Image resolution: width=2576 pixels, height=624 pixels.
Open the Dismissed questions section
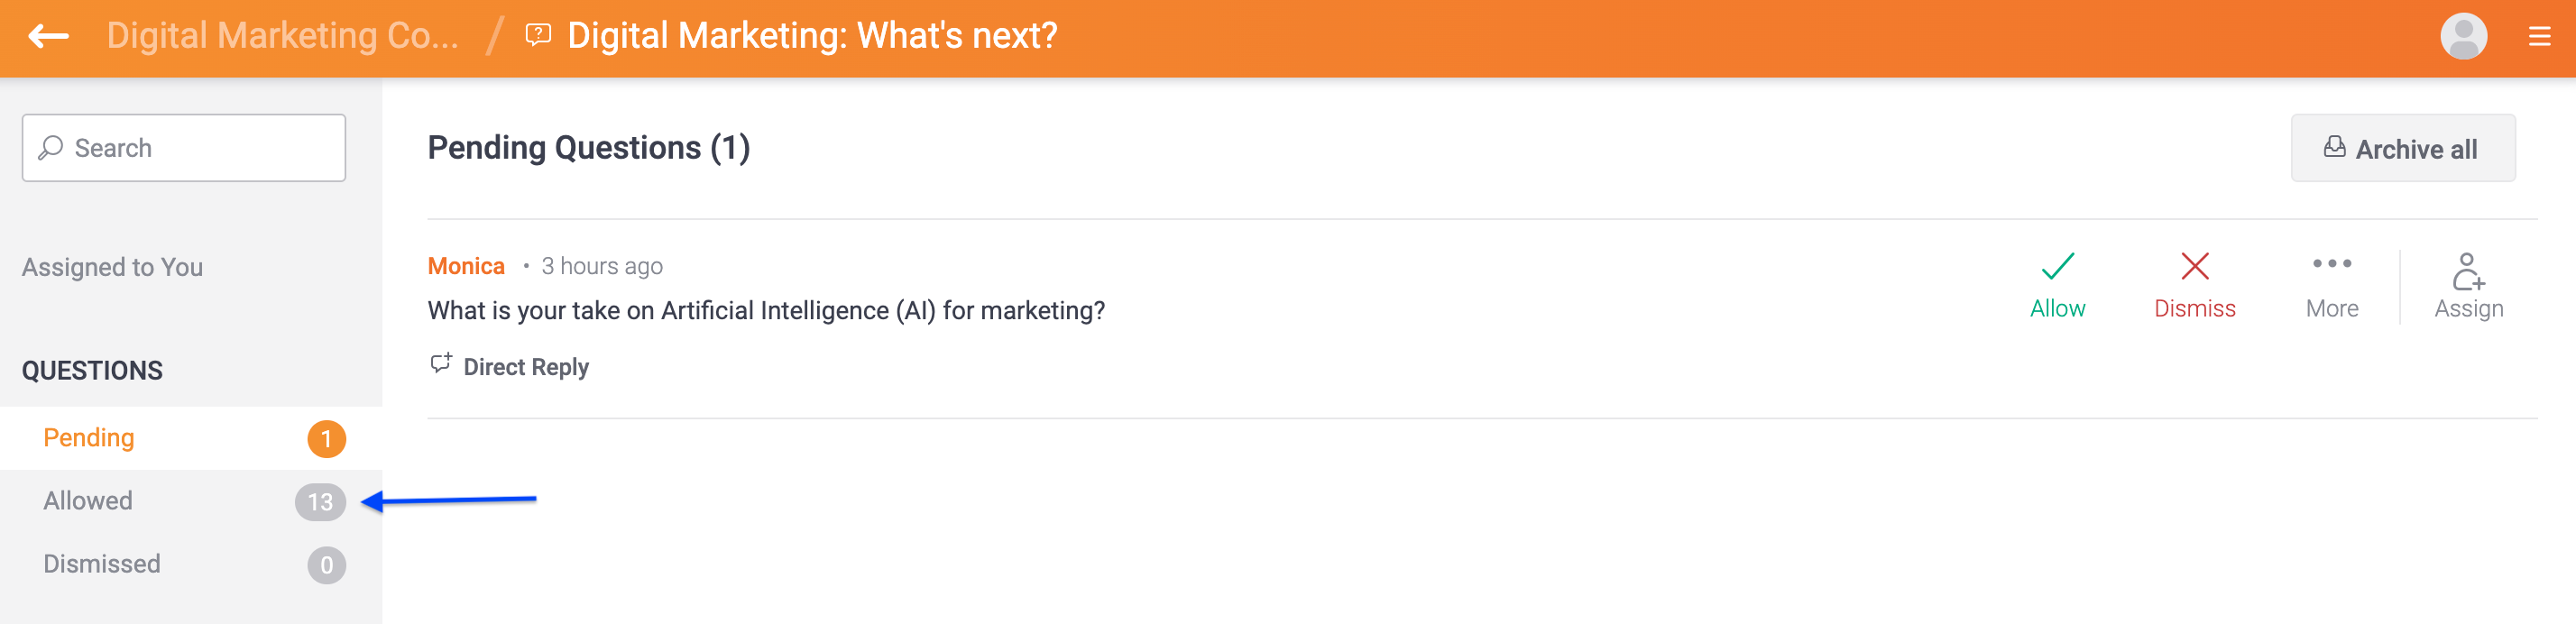pyautogui.click(x=101, y=563)
